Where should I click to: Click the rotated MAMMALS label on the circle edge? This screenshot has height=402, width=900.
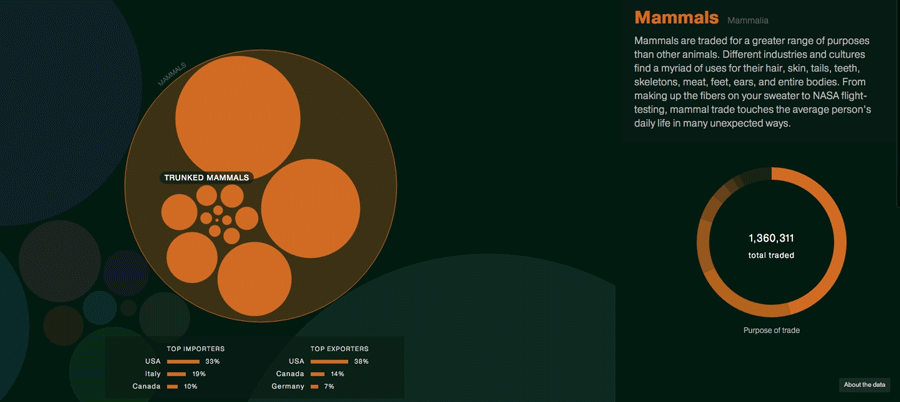(x=172, y=75)
